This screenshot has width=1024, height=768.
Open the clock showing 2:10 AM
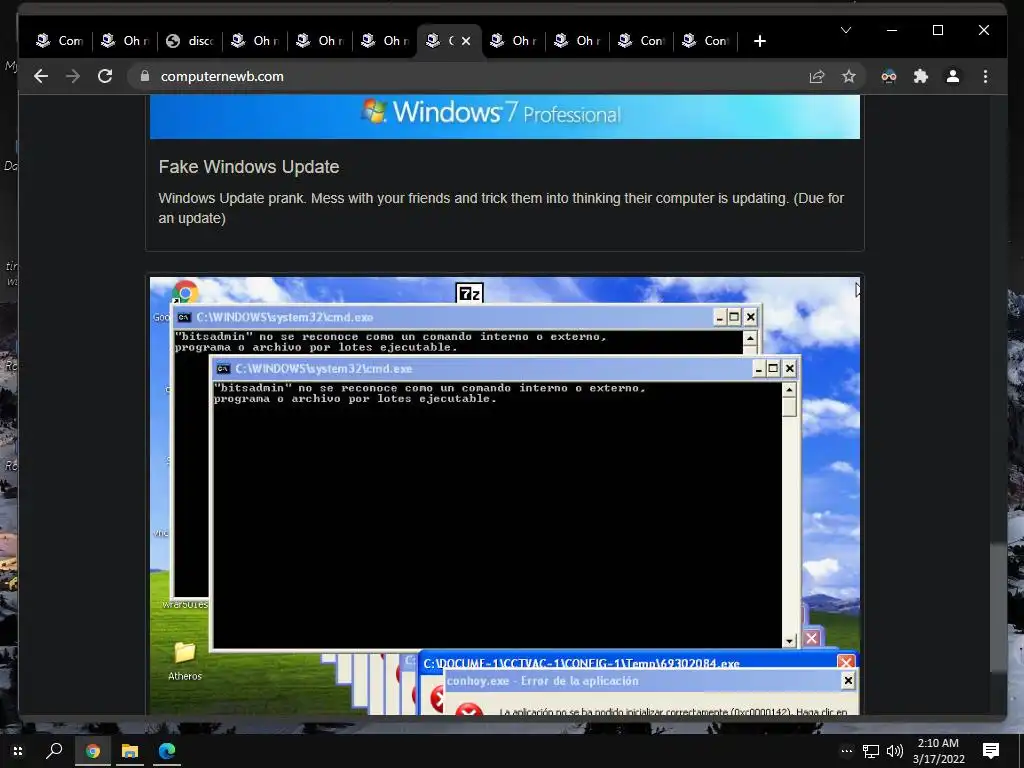pos(938,751)
